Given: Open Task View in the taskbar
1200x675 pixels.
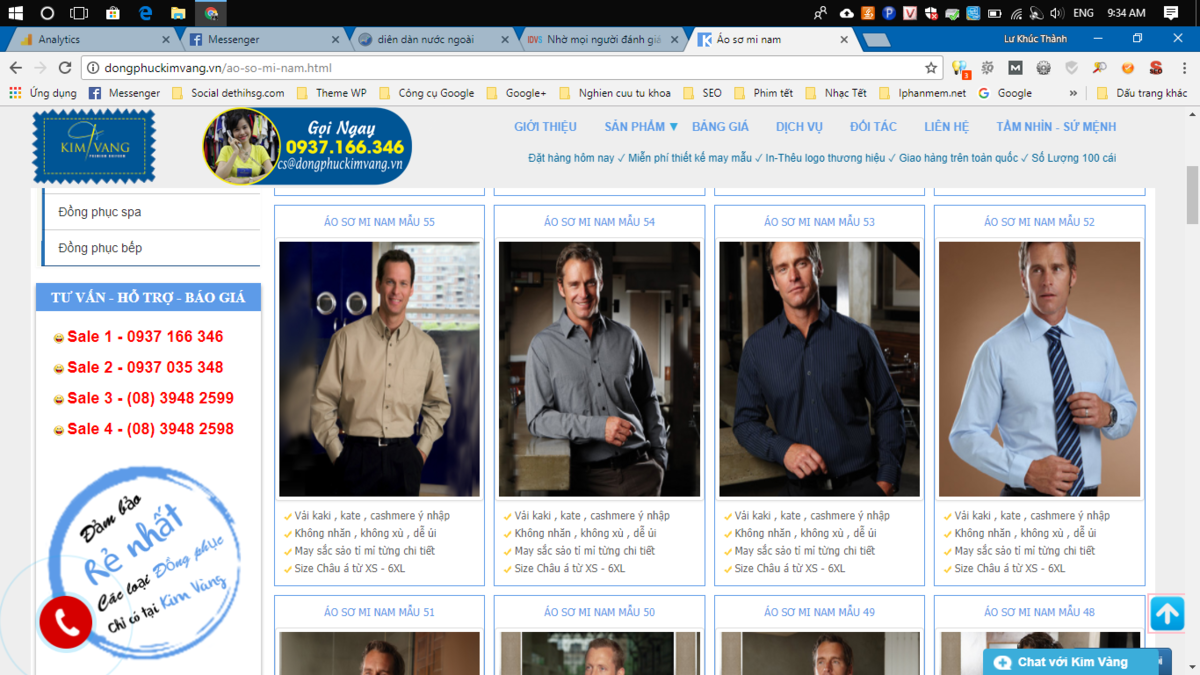Looking at the screenshot, I should coord(79,13).
